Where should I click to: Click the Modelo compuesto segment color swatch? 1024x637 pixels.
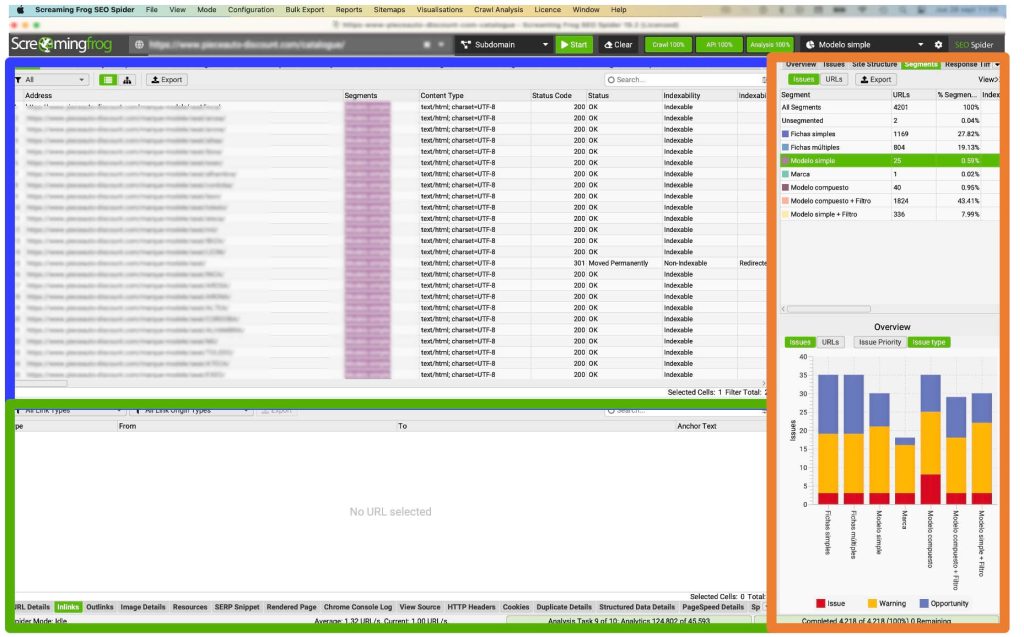coord(785,187)
